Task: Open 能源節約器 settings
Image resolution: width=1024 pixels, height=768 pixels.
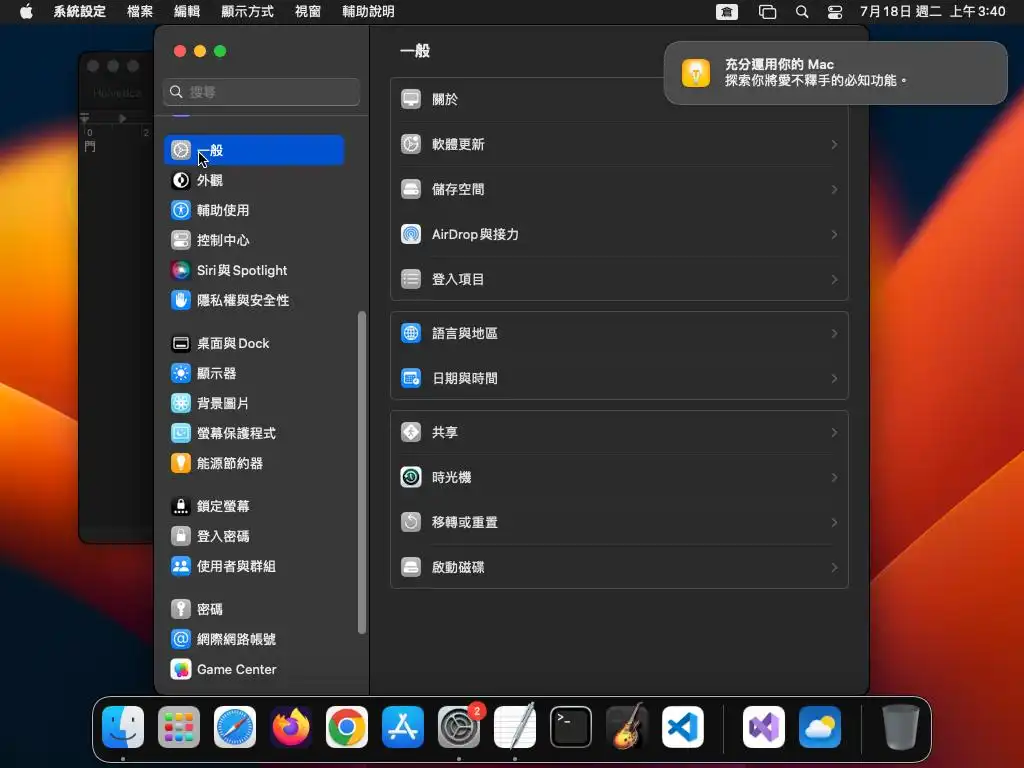Action: tap(254, 464)
